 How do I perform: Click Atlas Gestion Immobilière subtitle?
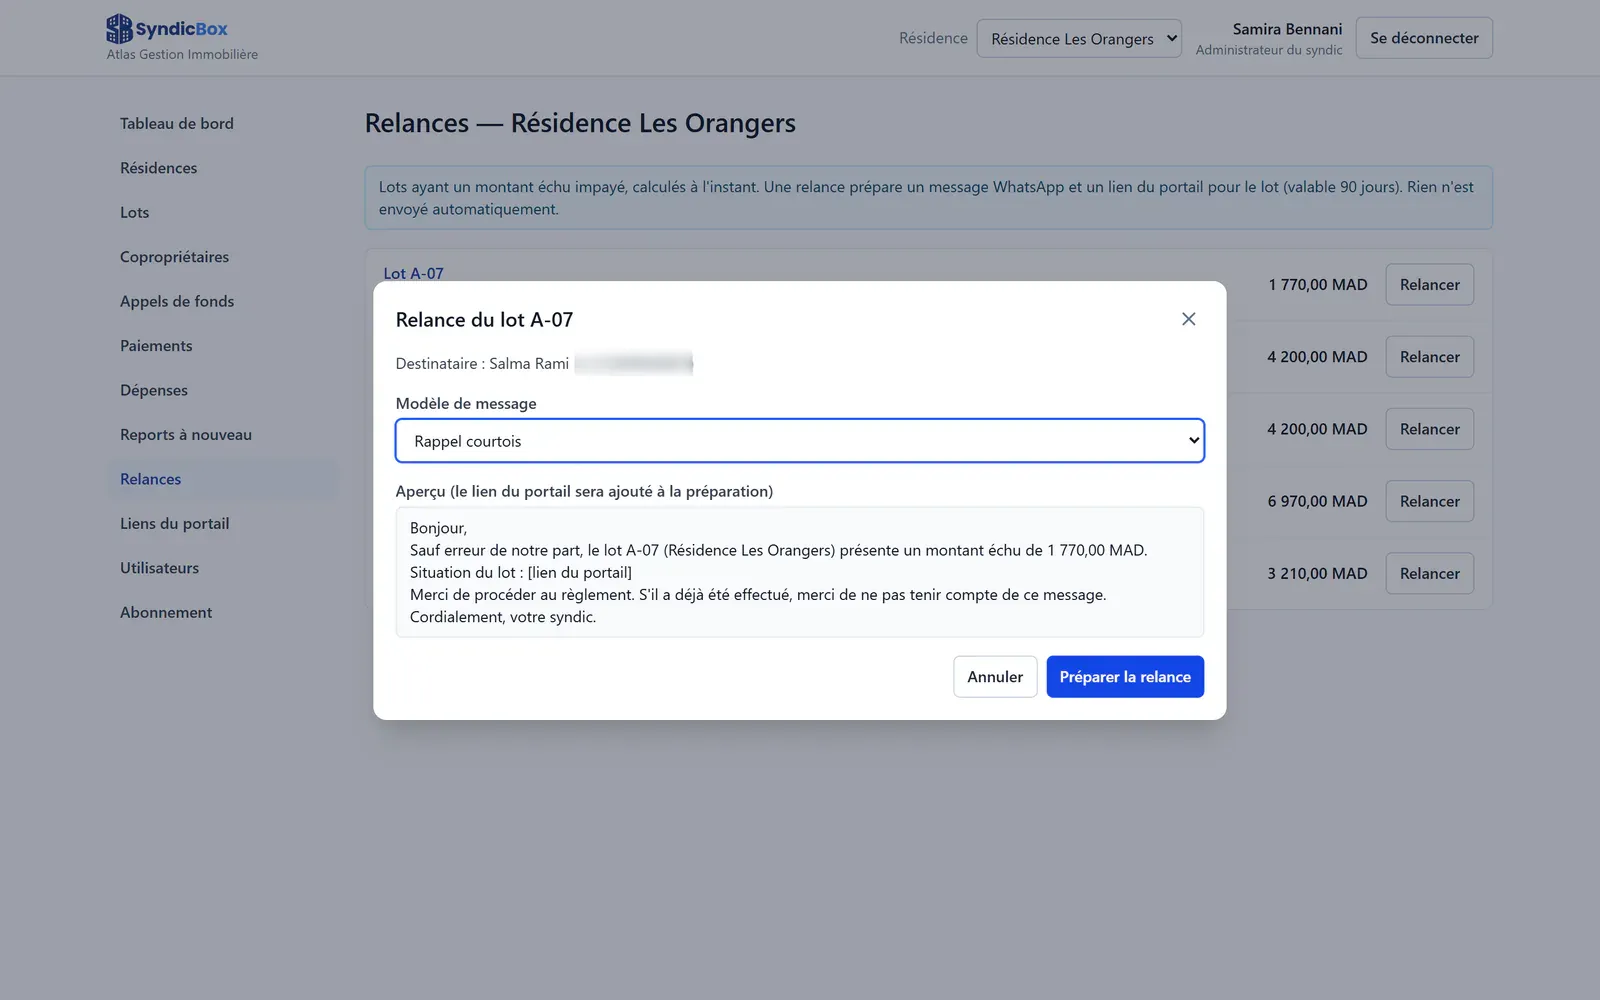click(x=182, y=54)
